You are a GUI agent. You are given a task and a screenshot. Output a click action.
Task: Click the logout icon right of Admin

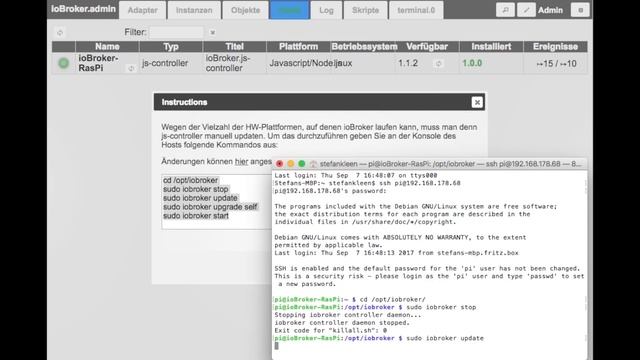tap(580, 10)
